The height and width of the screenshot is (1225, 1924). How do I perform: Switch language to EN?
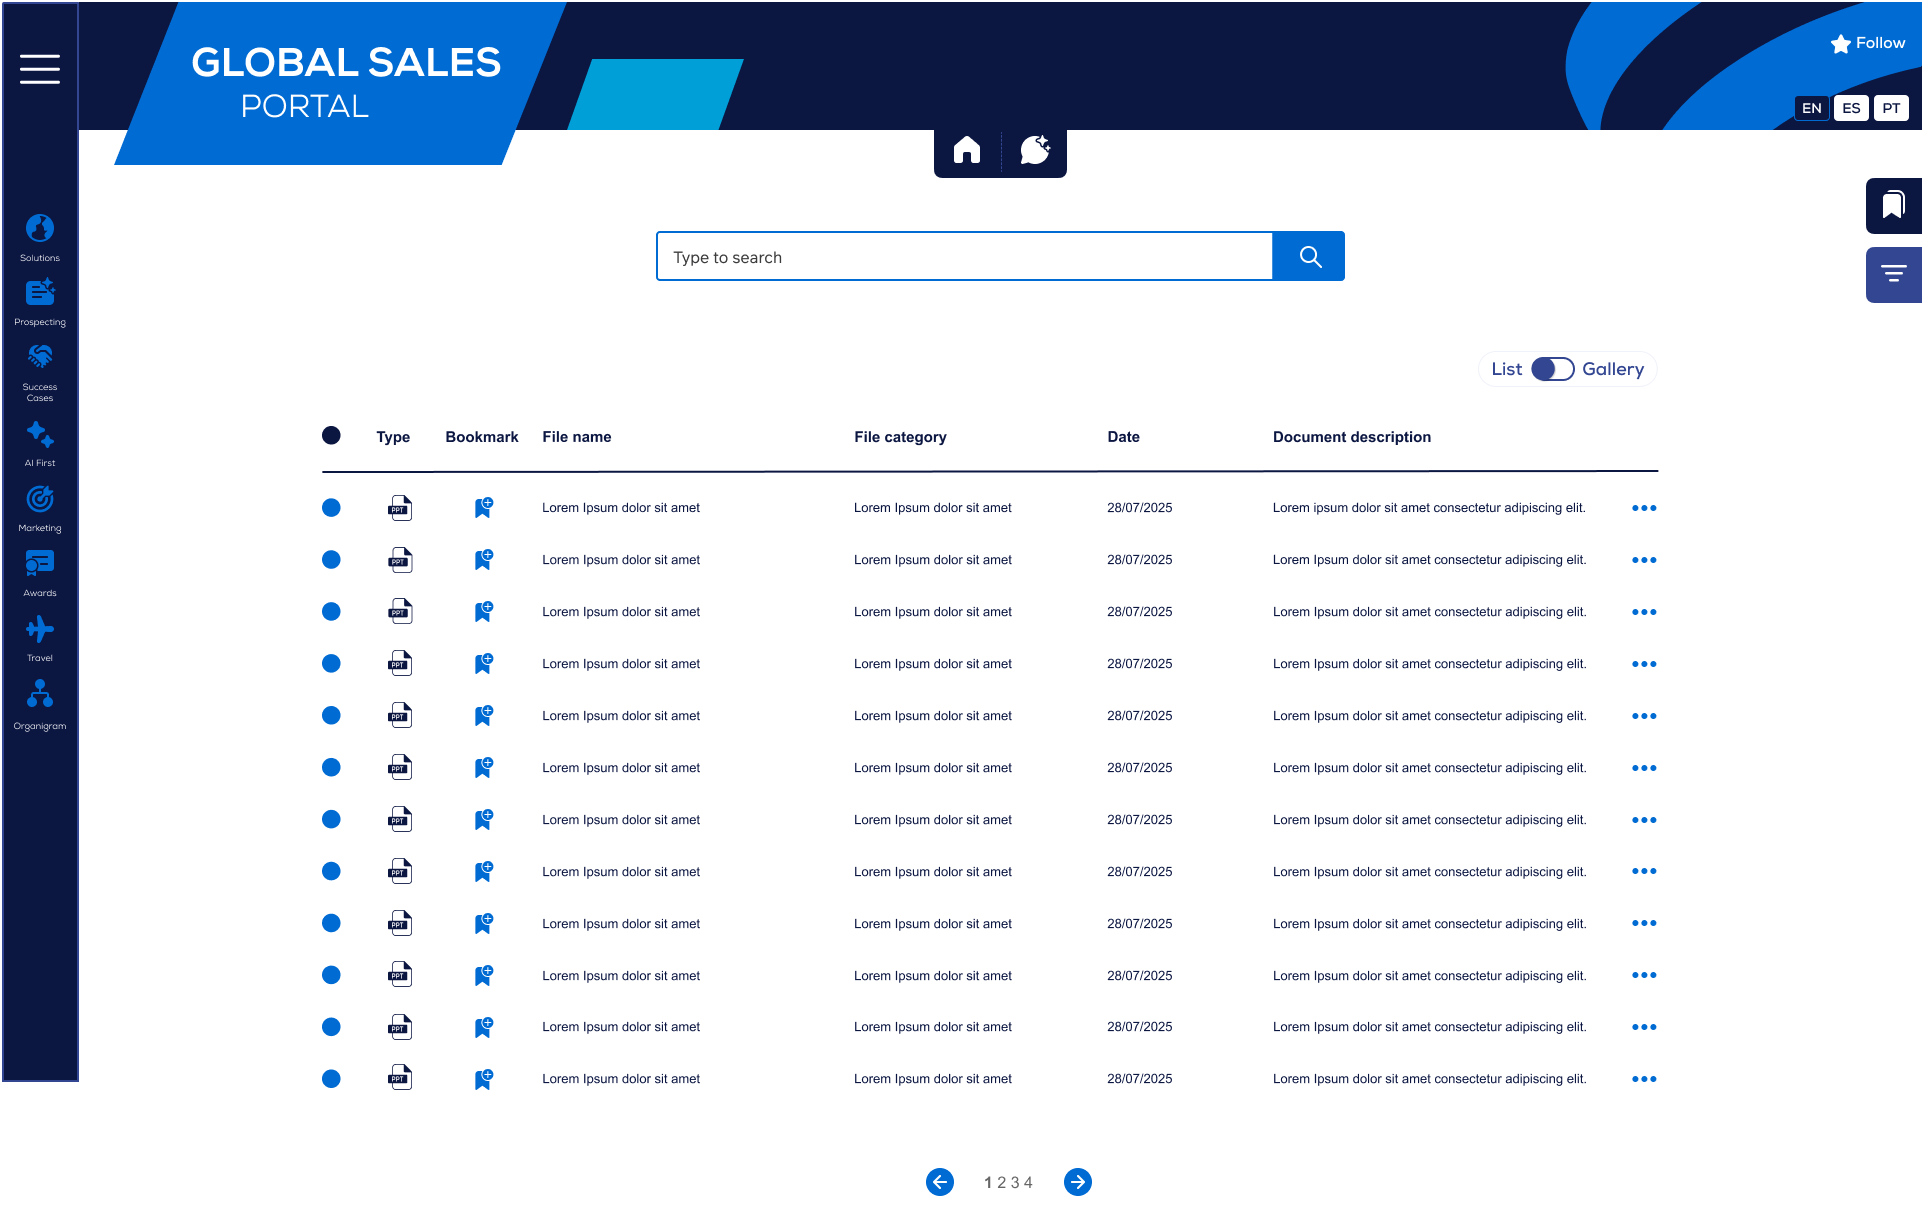click(1811, 108)
